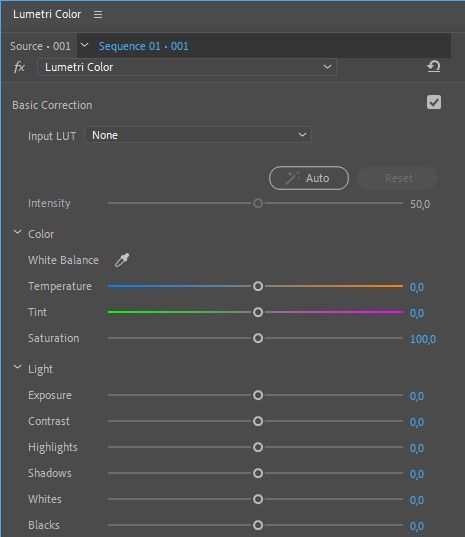Viewport: 465px width, 537px height.
Task: Click the Input LUT label
Action: 52,136
